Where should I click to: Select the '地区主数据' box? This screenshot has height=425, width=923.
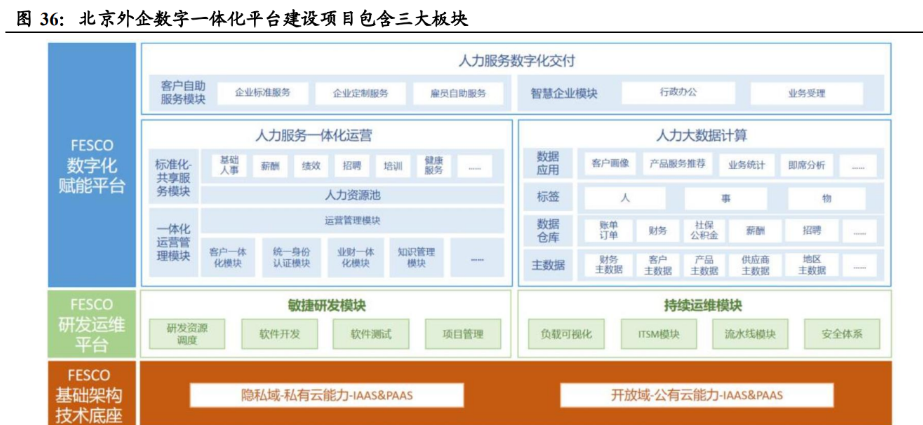pyautogui.click(x=812, y=265)
